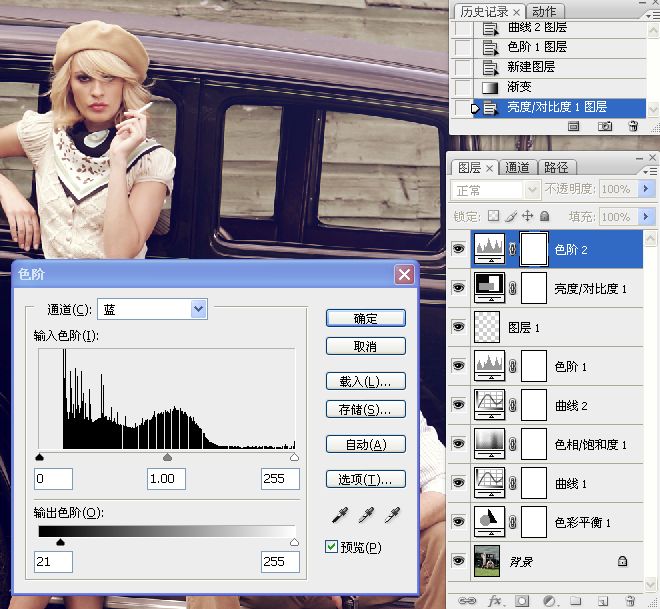Switch to the 通道 tab
Screen dimensions: 660x609
[517, 168]
